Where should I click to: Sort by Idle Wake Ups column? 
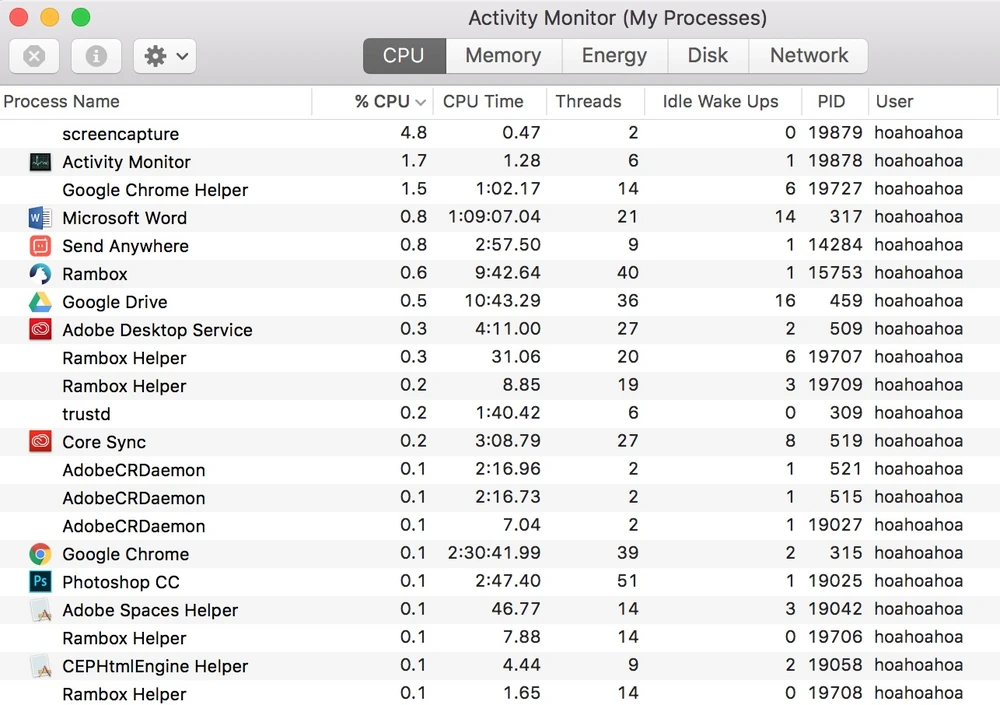click(720, 101)
